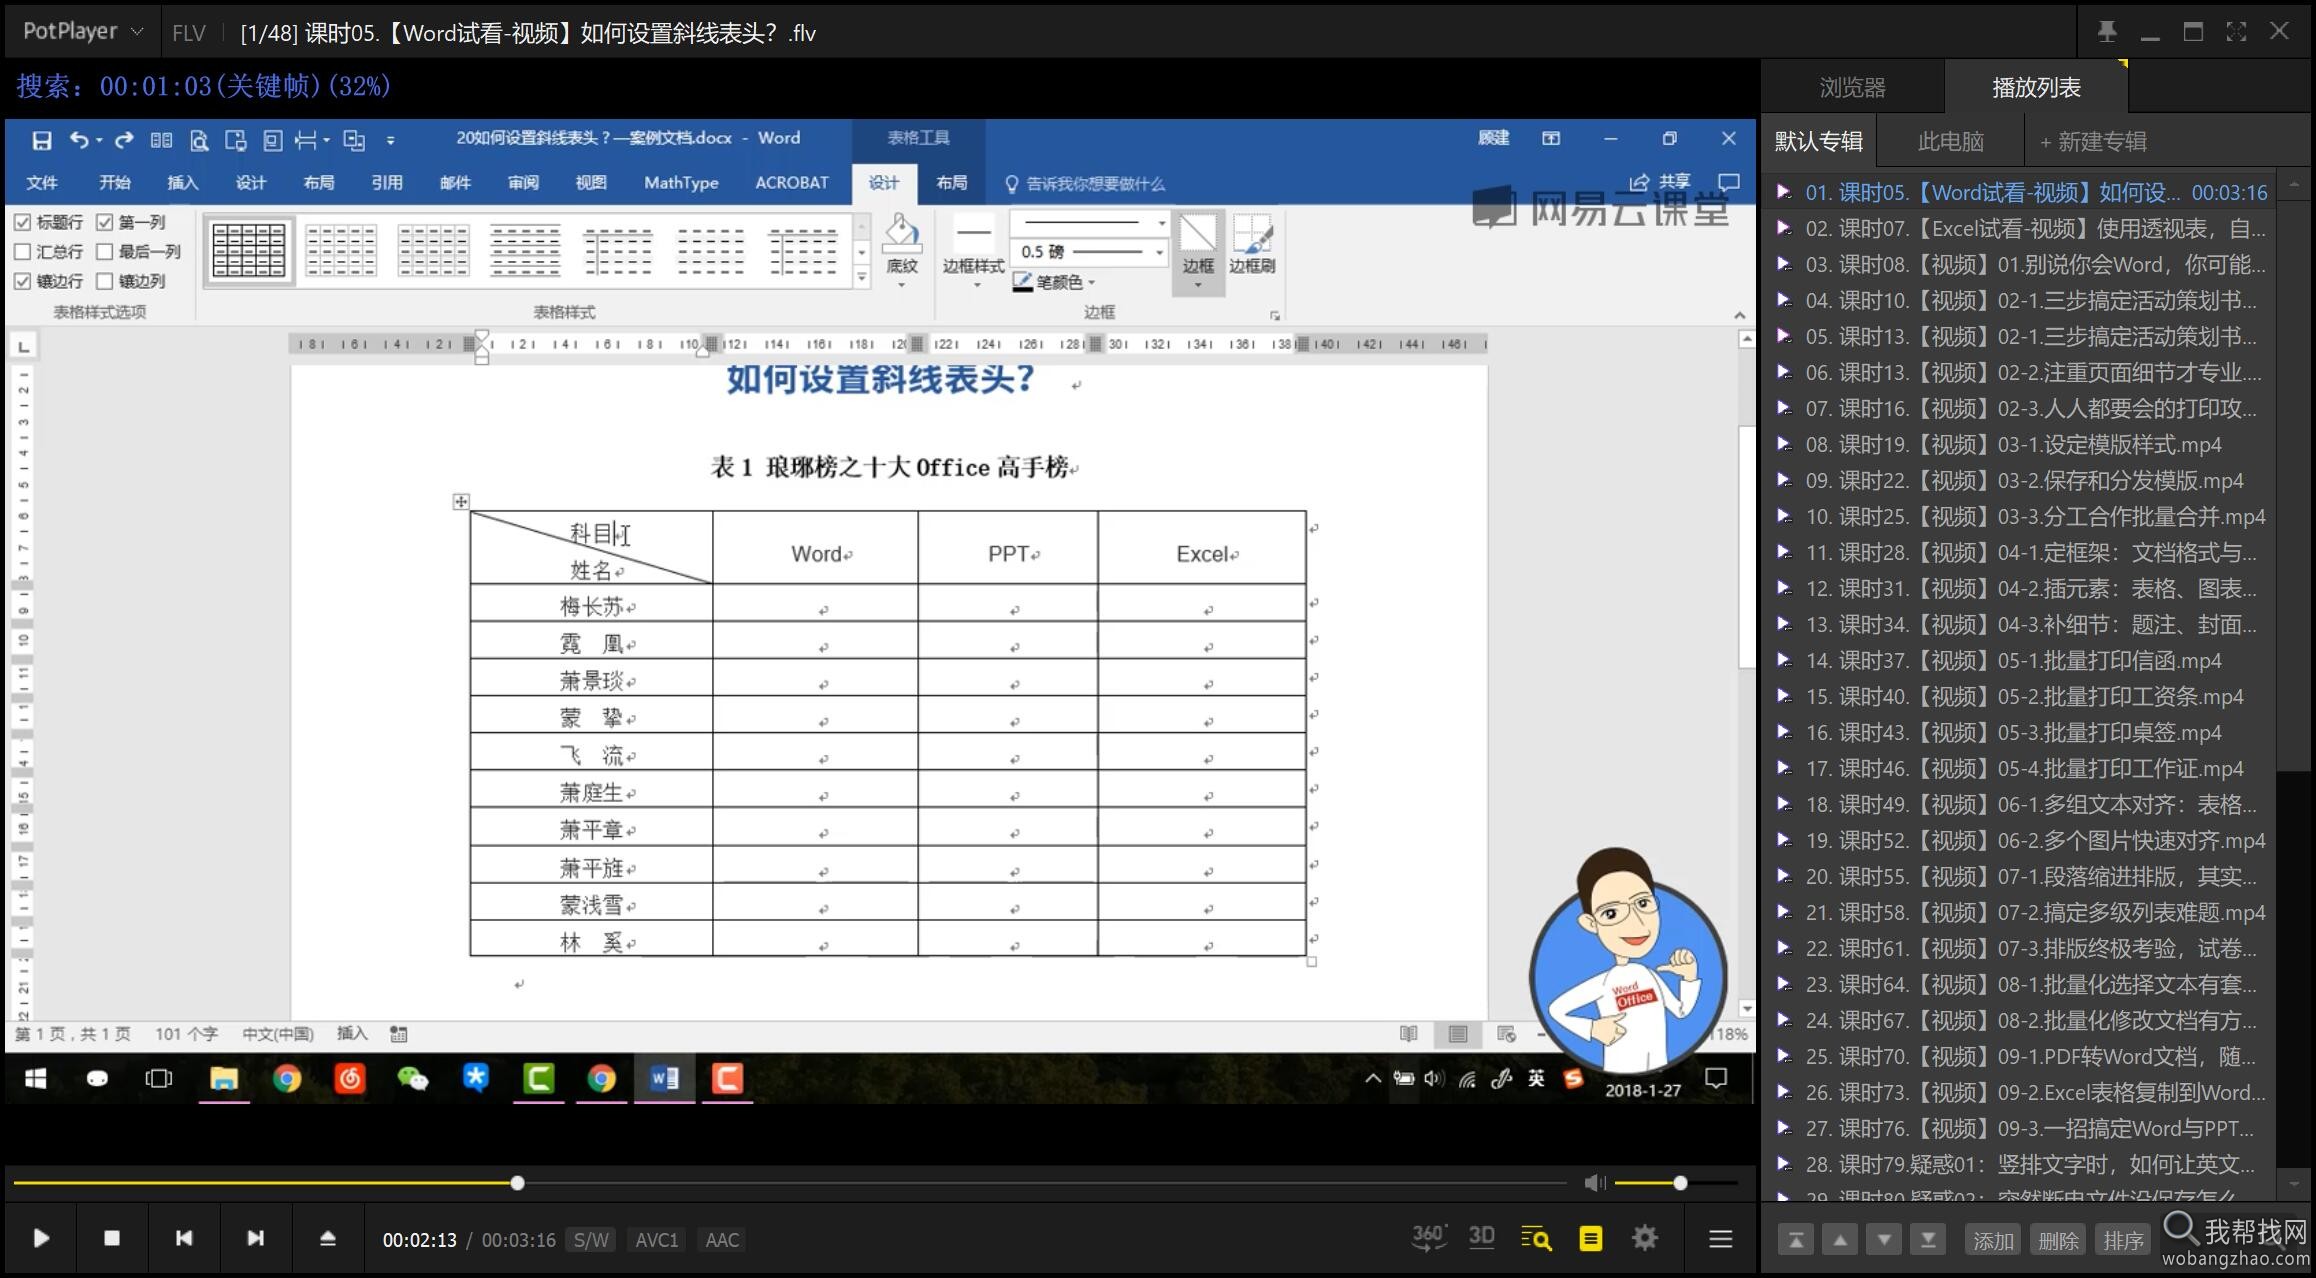Open the PotPlayer hamburger menu
Viewport: 2316px width, 1278px height.
pos(1720,1239)
